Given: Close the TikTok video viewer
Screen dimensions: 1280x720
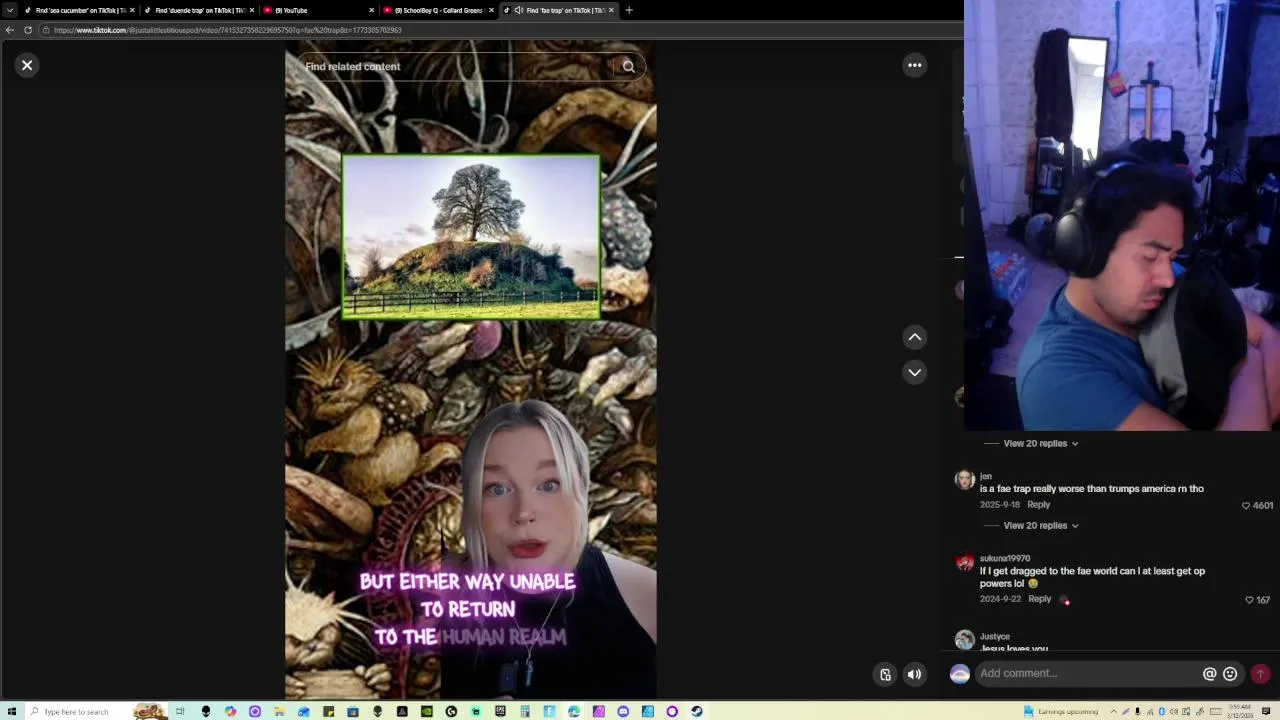Looking at the screenshot, I should click(x=27, y=65).
